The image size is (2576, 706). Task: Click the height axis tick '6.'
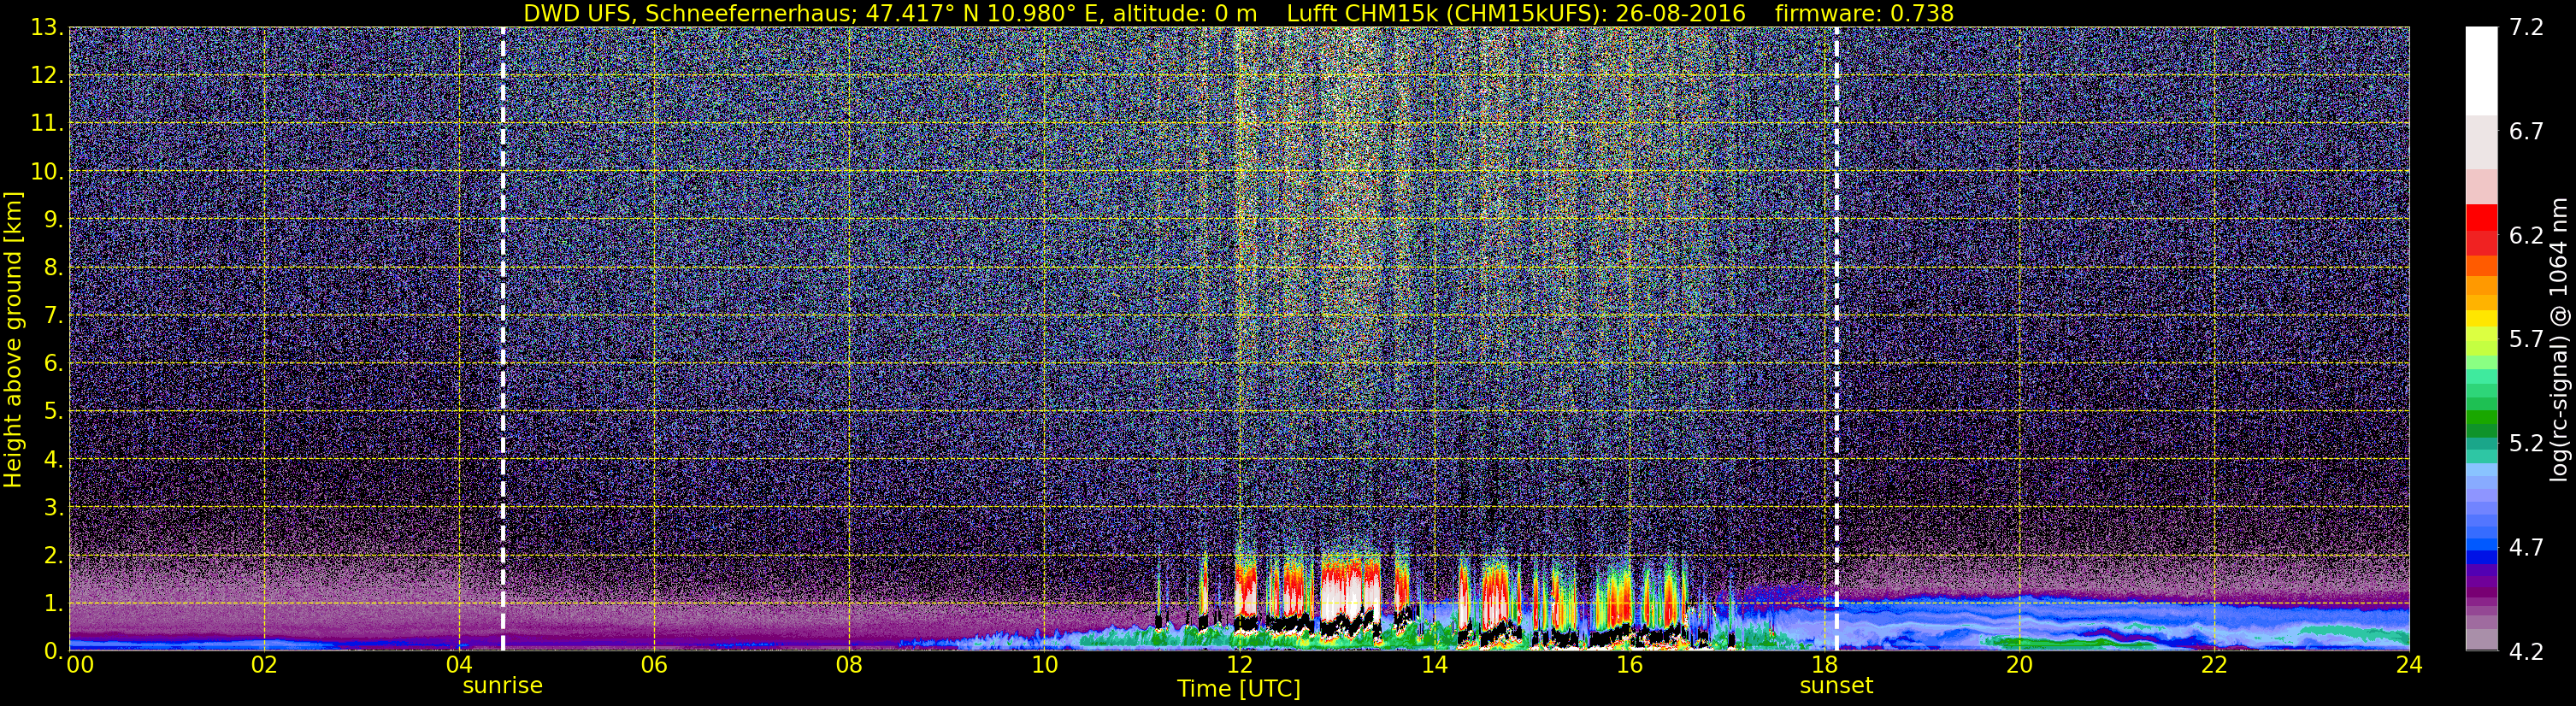click(54, 364)
